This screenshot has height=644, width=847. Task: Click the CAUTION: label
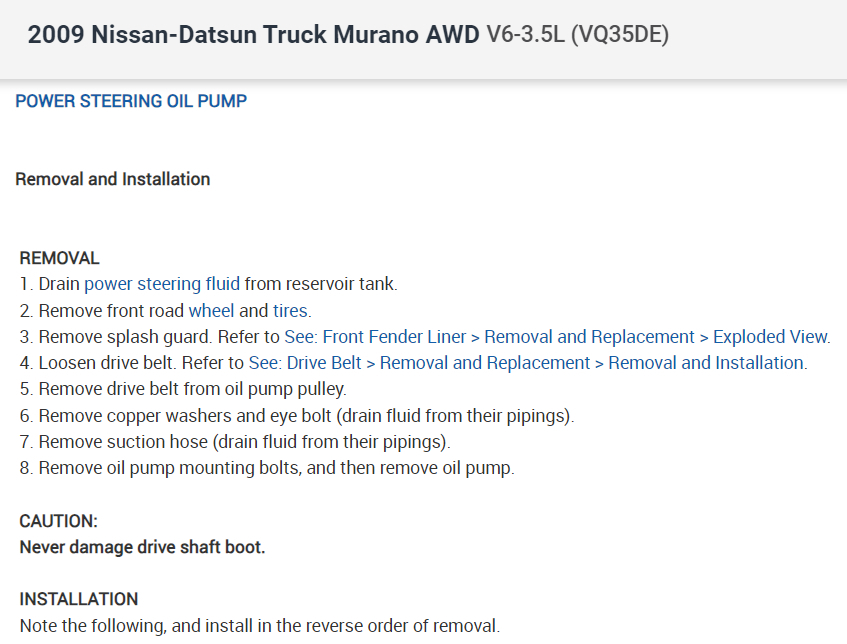point(59,521)
